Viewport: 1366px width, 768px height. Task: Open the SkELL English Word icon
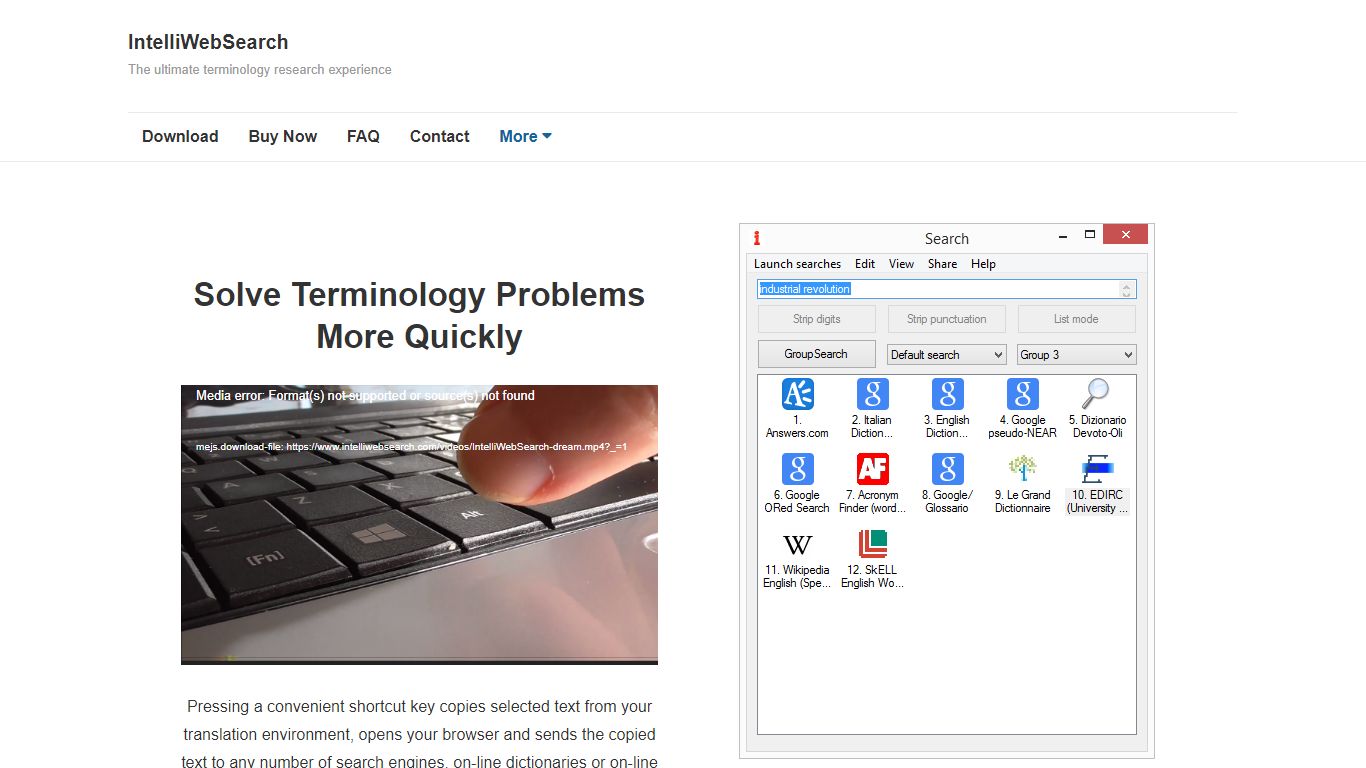[x=872, y=544]
